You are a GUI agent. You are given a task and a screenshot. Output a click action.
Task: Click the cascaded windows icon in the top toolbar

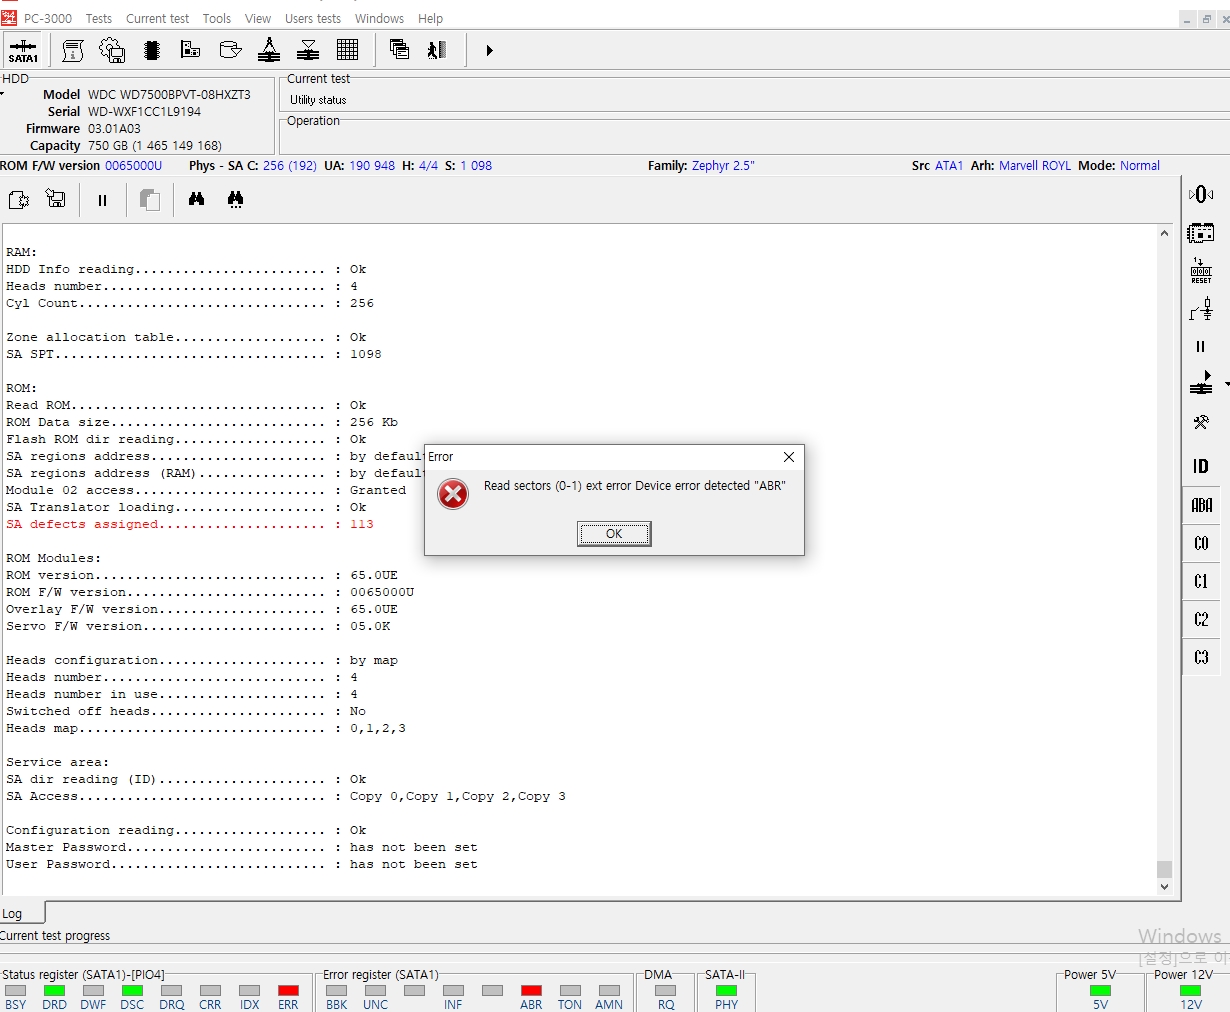(x=399, y=50)
